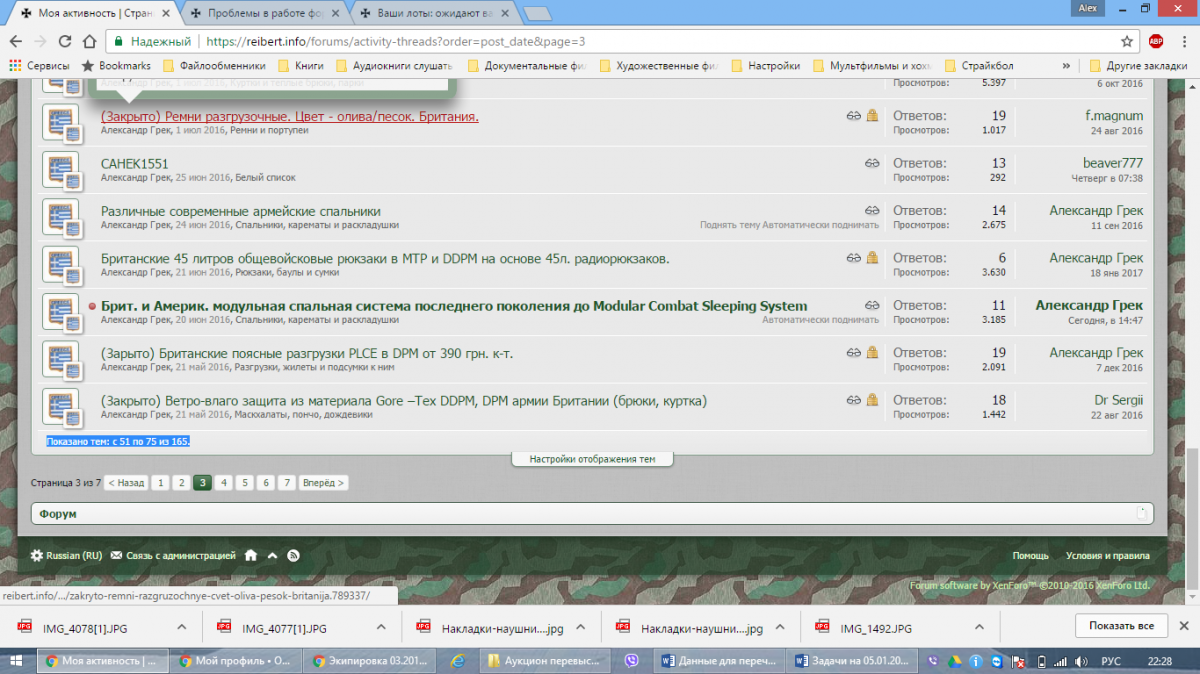Switch to the Проблемы в работе форума tab
The image size is (1200, 674).
(x=266, y=14)
